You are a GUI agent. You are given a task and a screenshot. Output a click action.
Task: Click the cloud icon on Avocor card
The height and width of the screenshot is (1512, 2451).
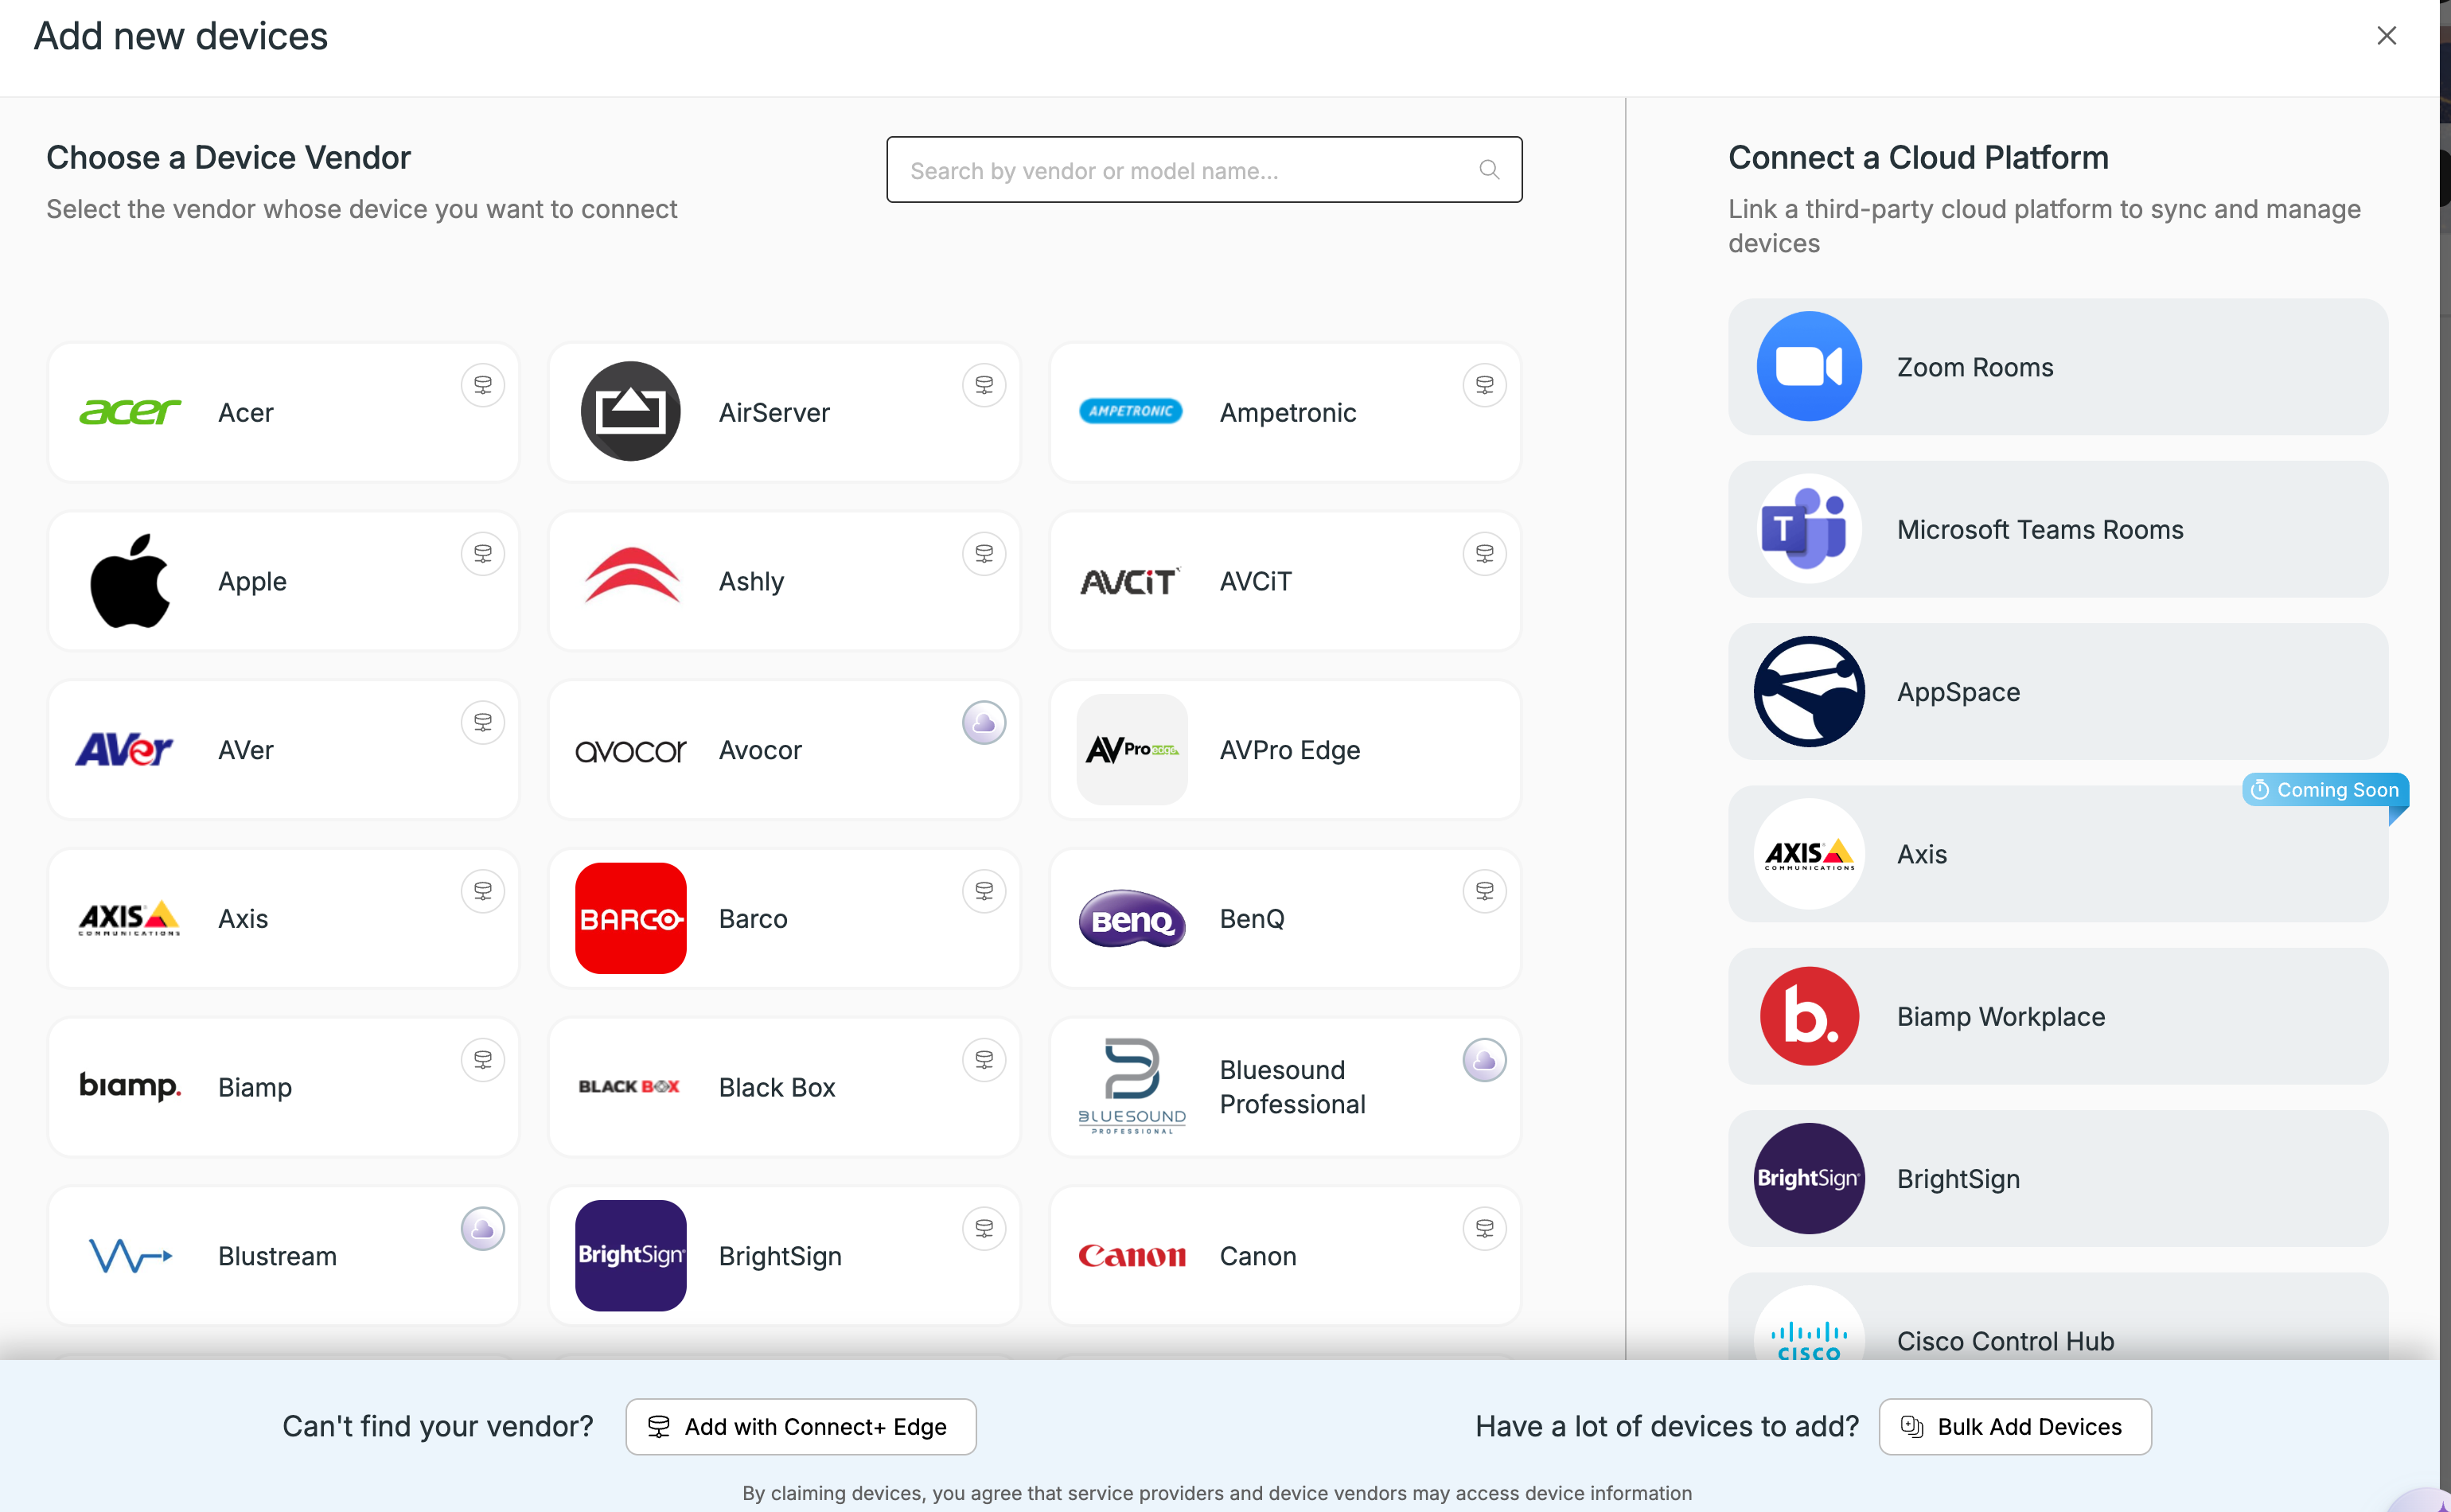tap(984, 723)
